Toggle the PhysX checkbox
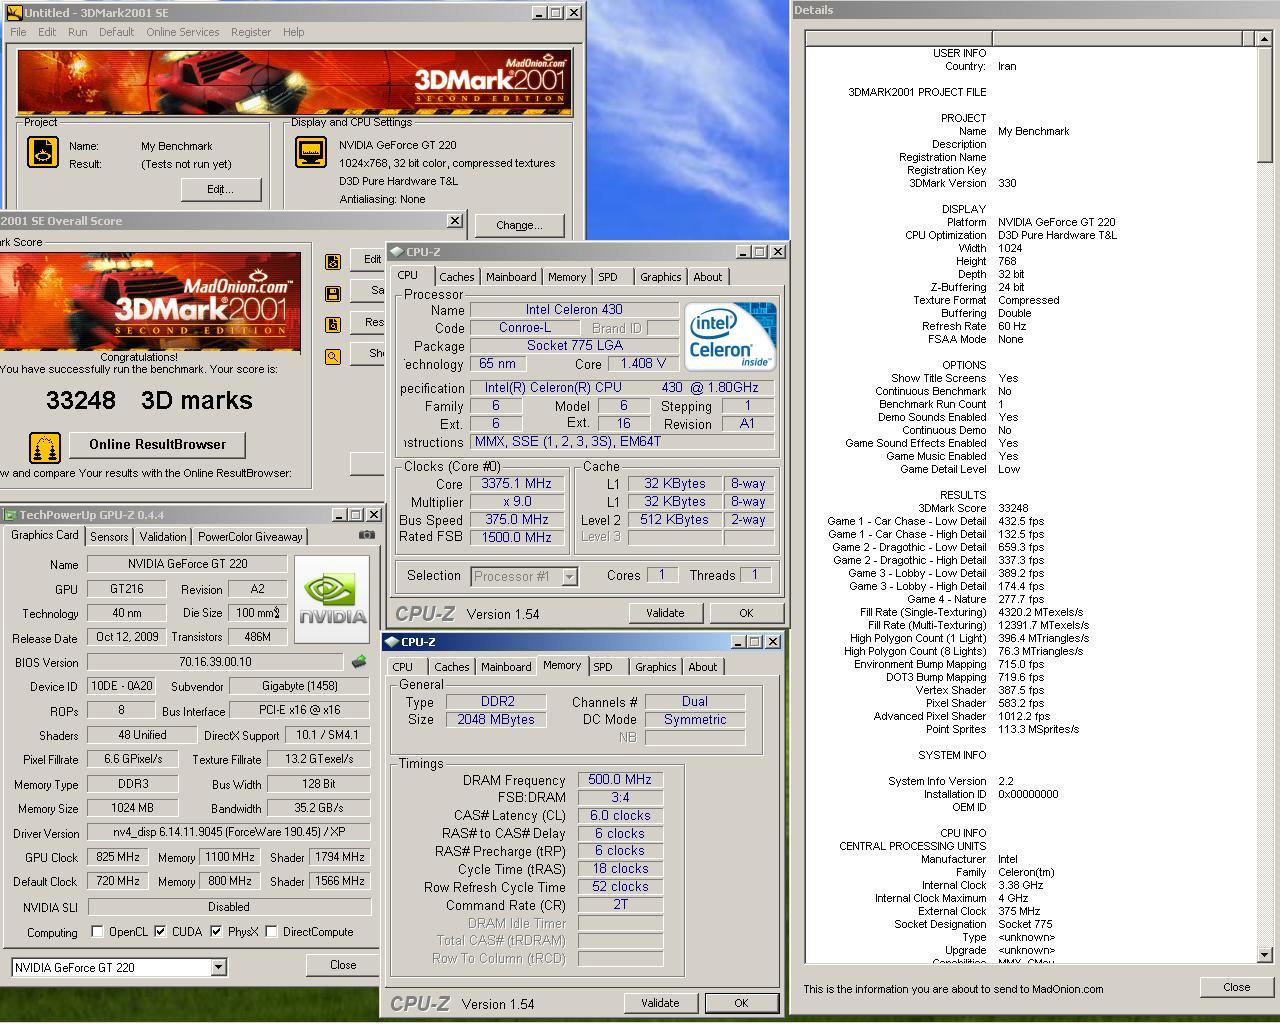Screen dimensions: 1280x1024 [216, 932]
